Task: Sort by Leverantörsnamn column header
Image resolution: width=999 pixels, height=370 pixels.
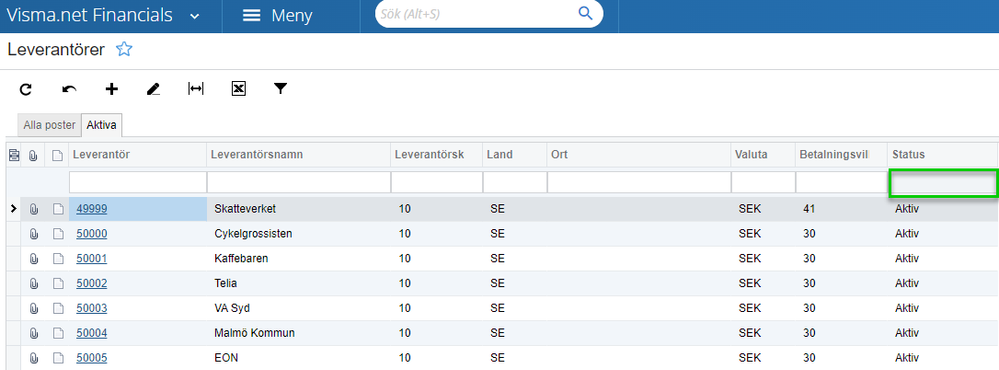Action: point(298,155)
